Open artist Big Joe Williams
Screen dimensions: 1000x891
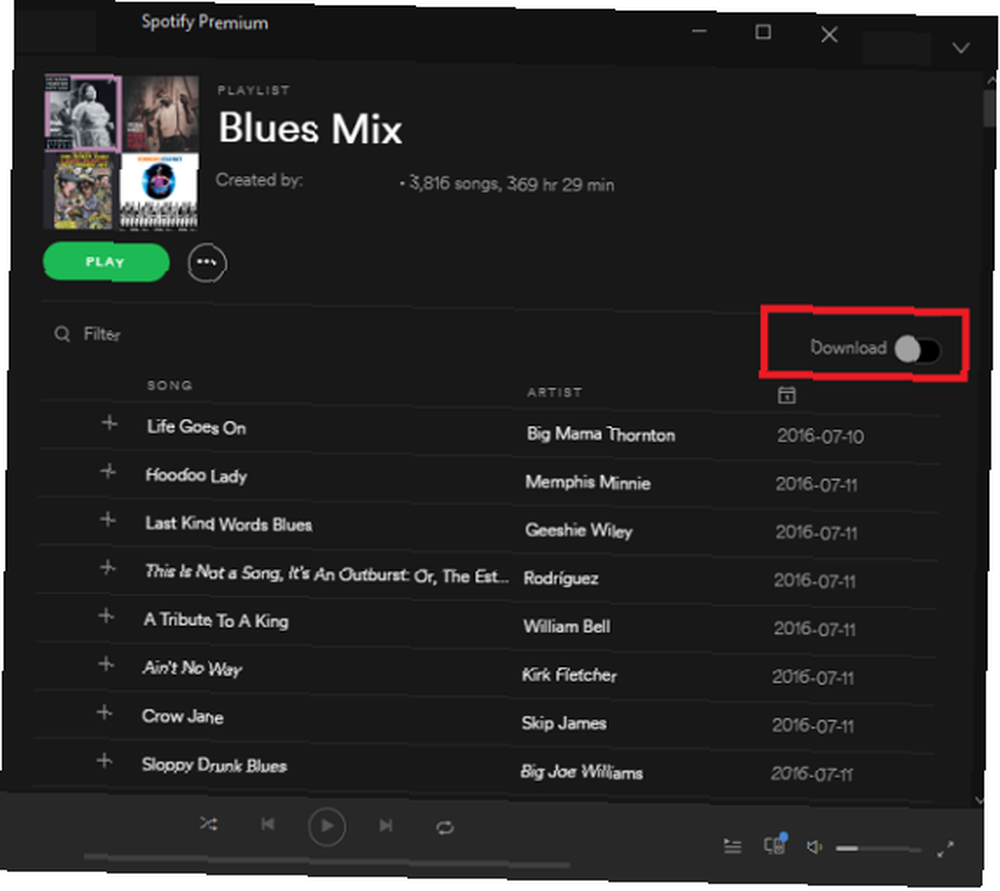pos(582,772)
